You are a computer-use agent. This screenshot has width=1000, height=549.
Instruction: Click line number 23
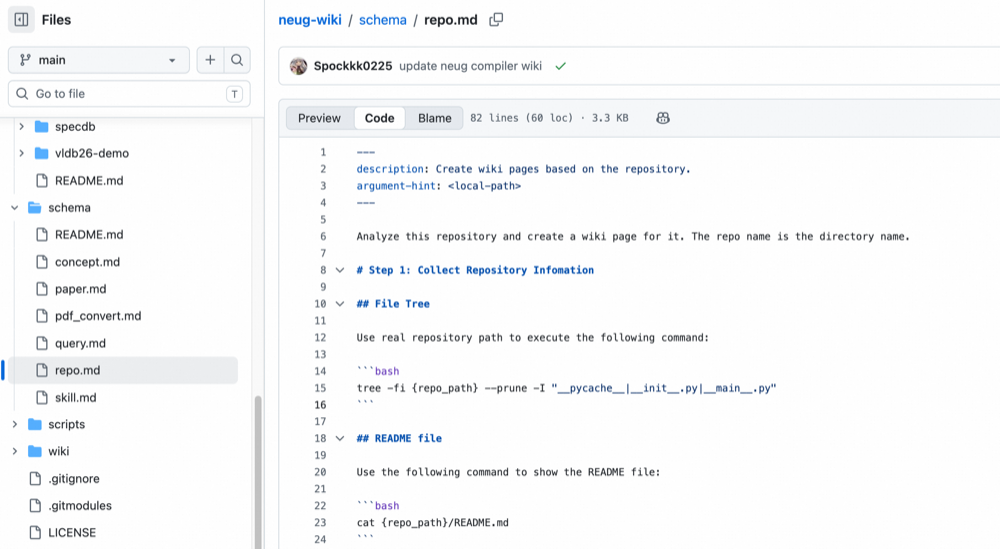point(320,522)
